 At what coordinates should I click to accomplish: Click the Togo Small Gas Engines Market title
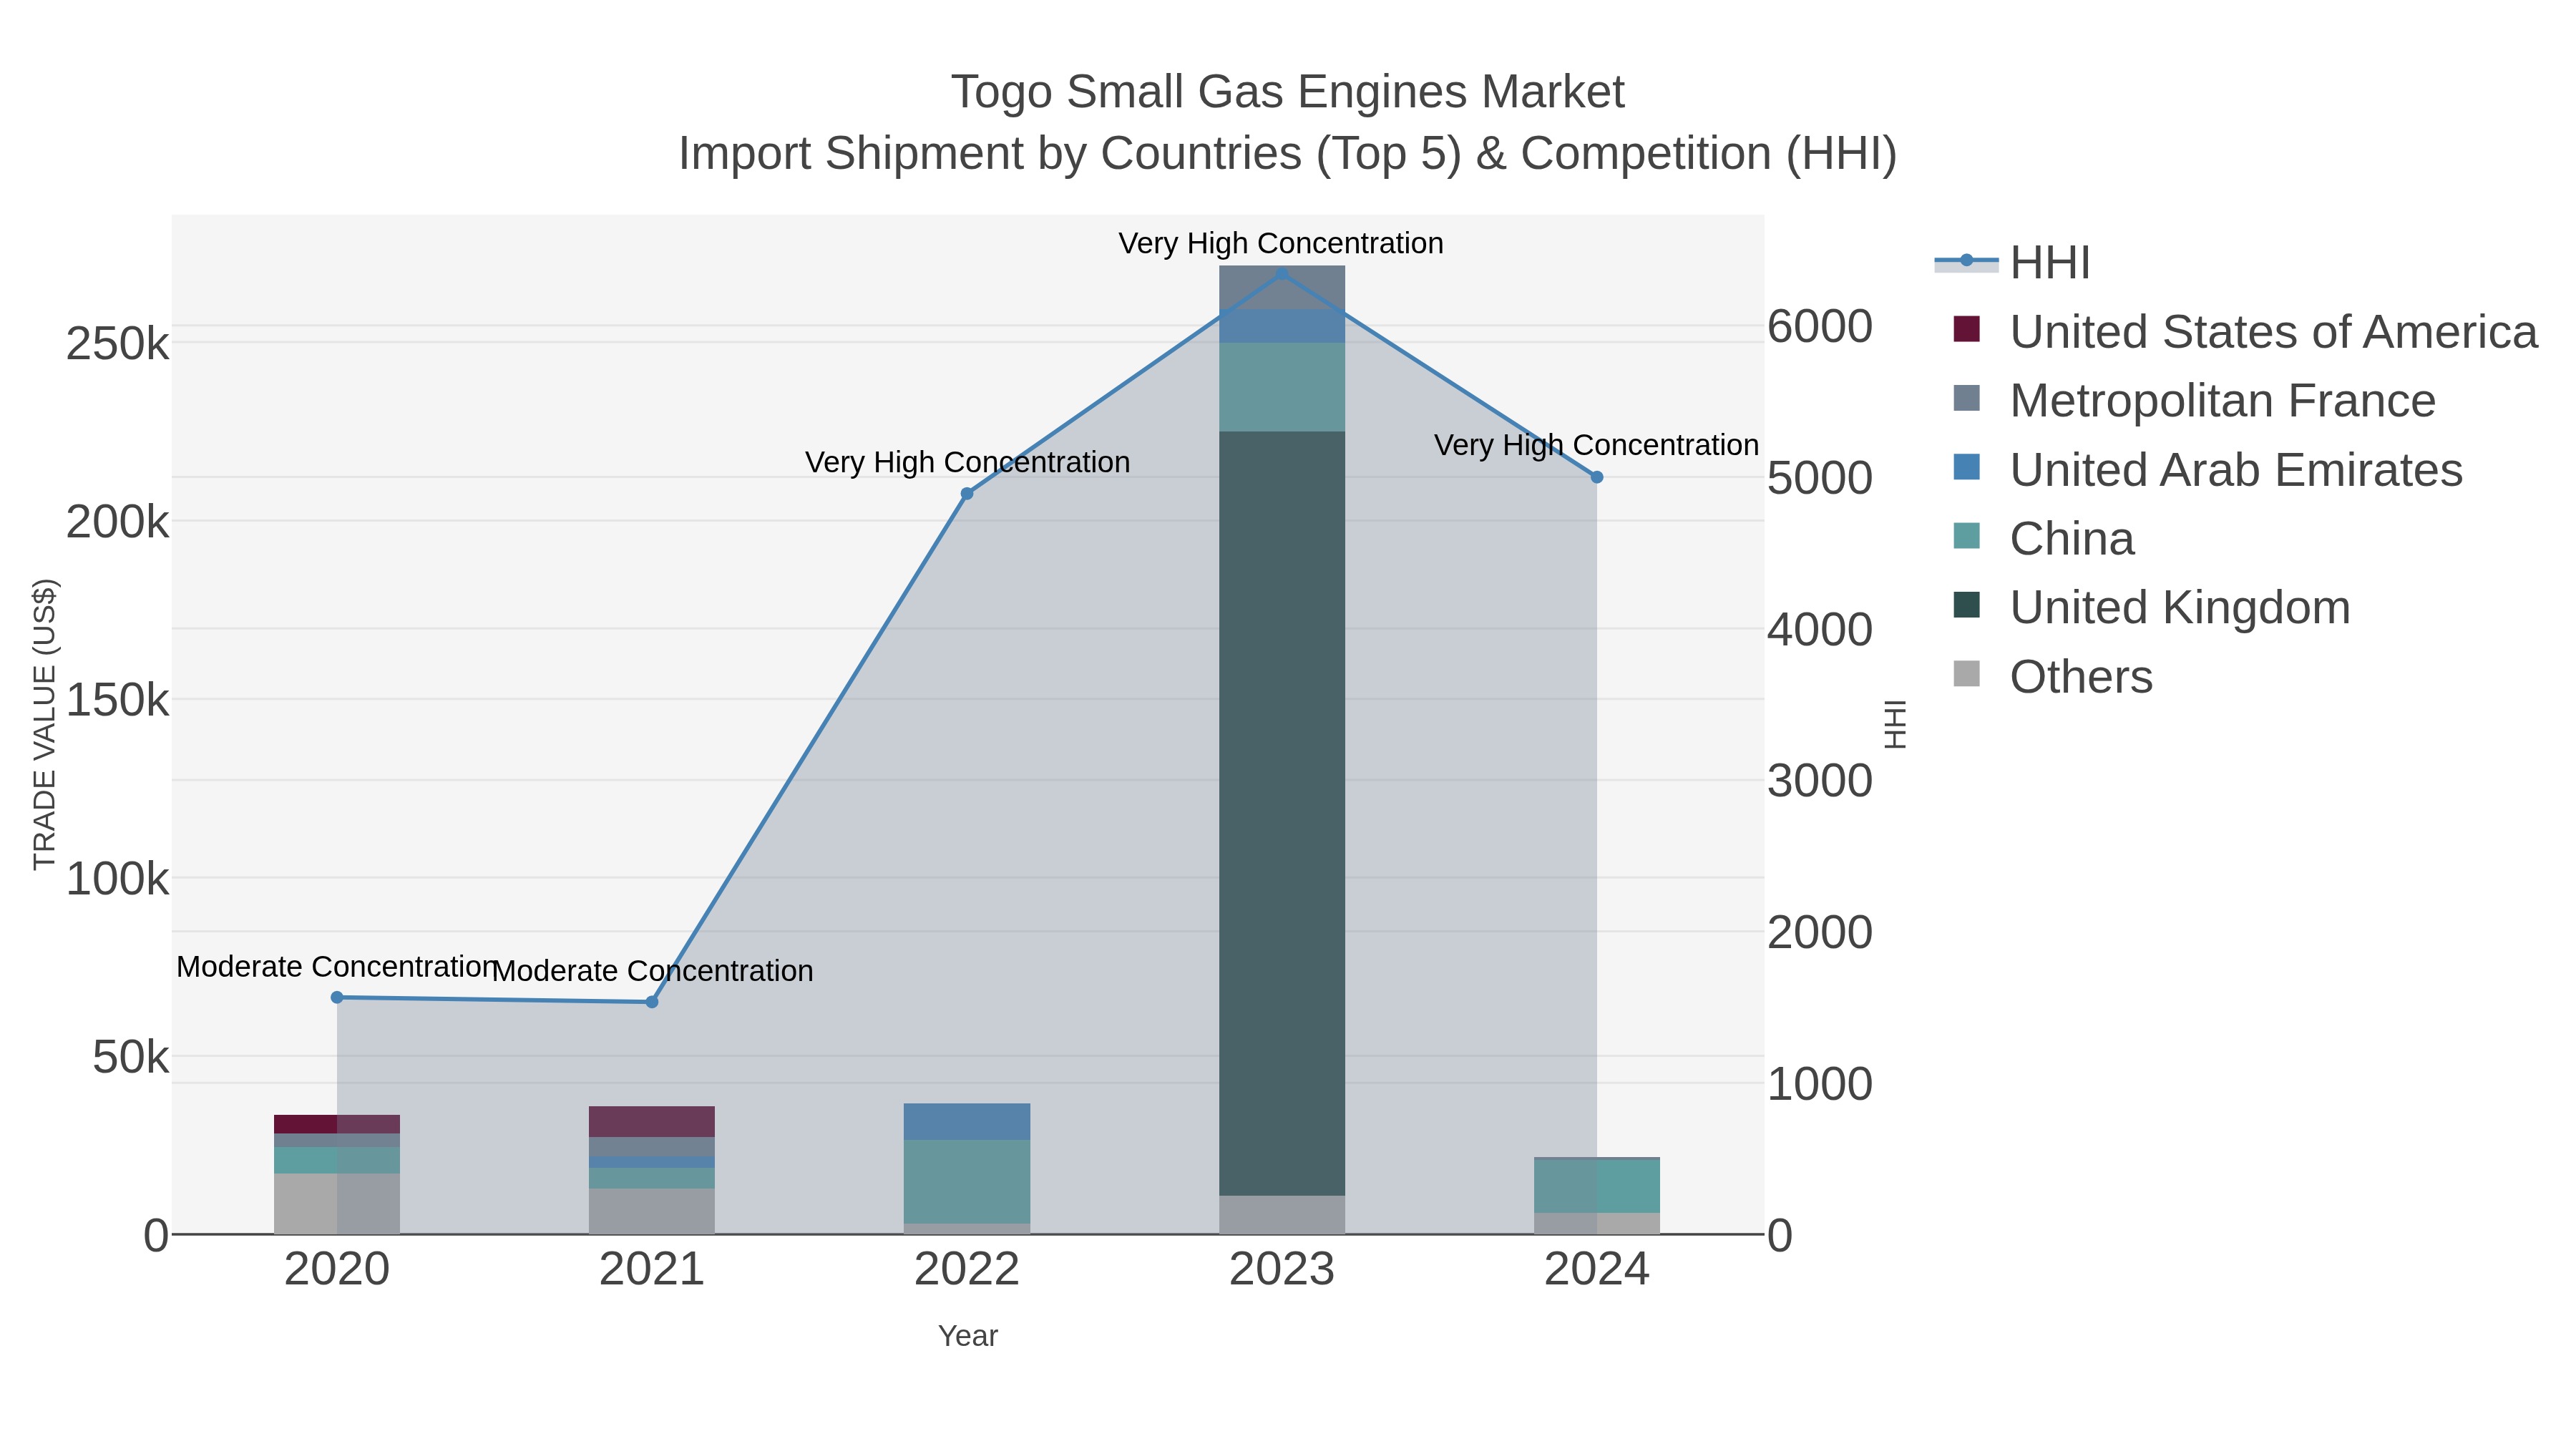pos(1288,92)
